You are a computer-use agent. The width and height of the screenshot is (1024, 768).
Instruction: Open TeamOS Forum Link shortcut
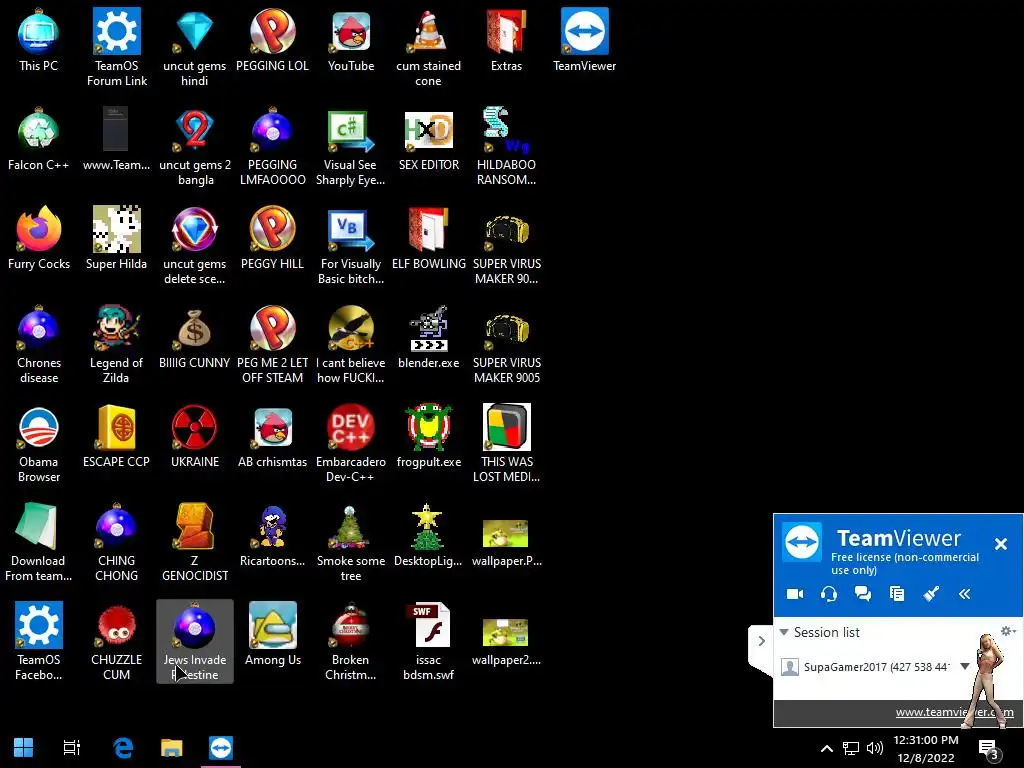point(116,47)
